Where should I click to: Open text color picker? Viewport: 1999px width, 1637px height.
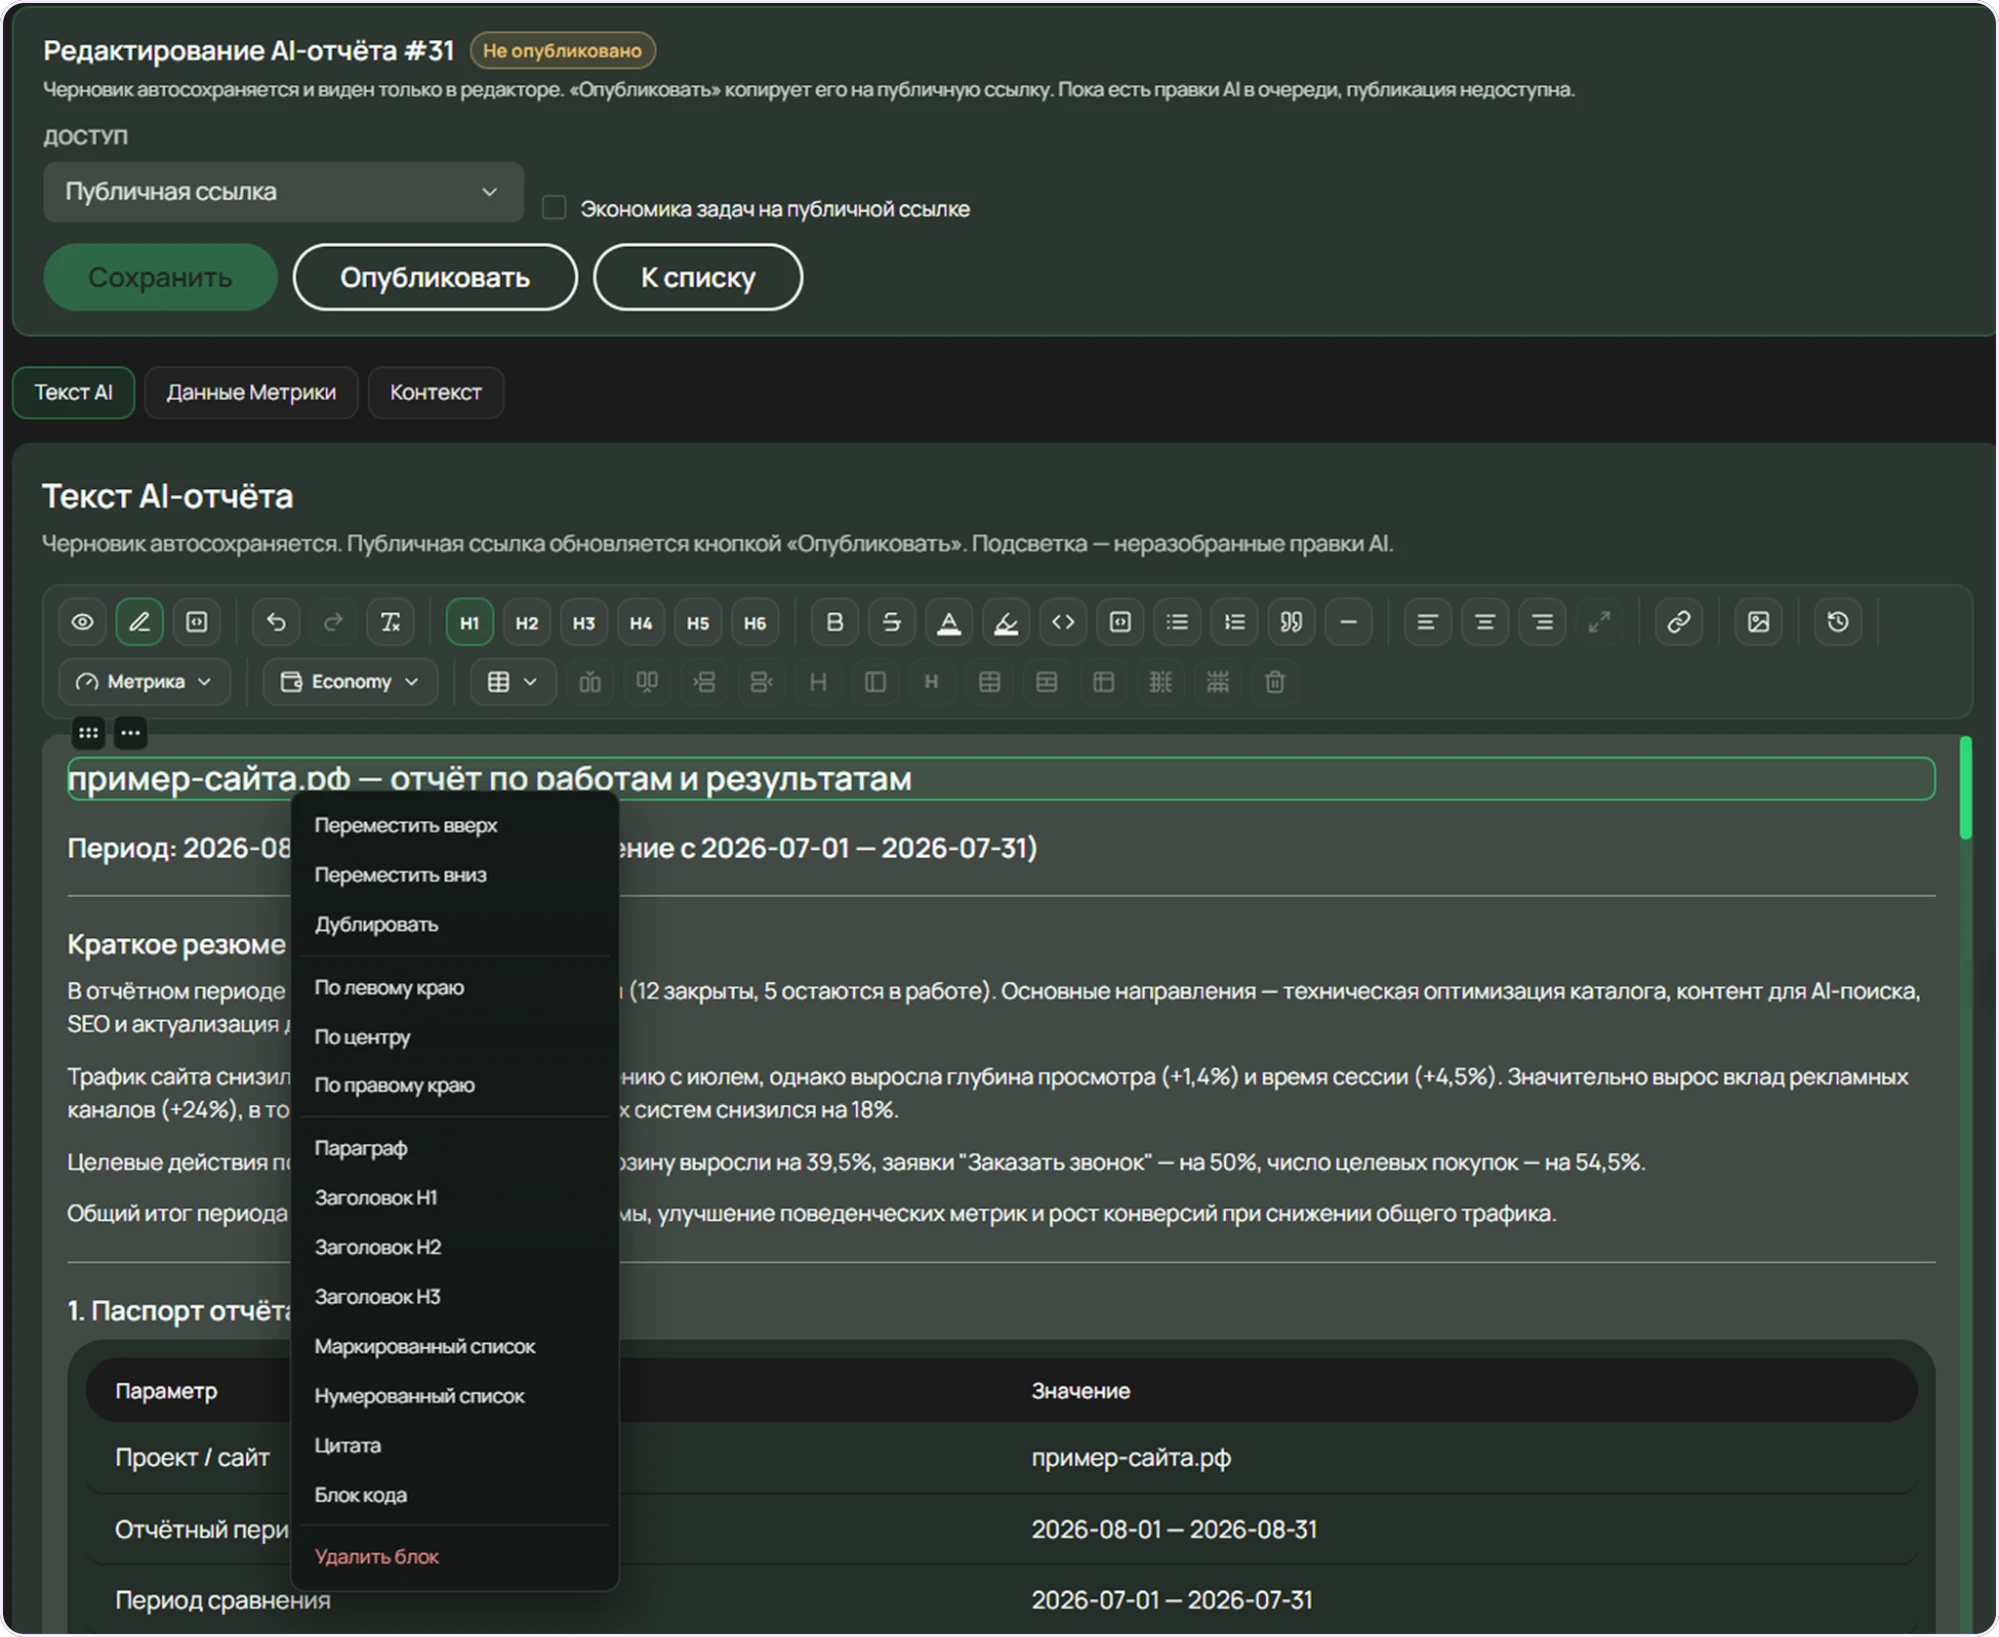click(948, 622)
